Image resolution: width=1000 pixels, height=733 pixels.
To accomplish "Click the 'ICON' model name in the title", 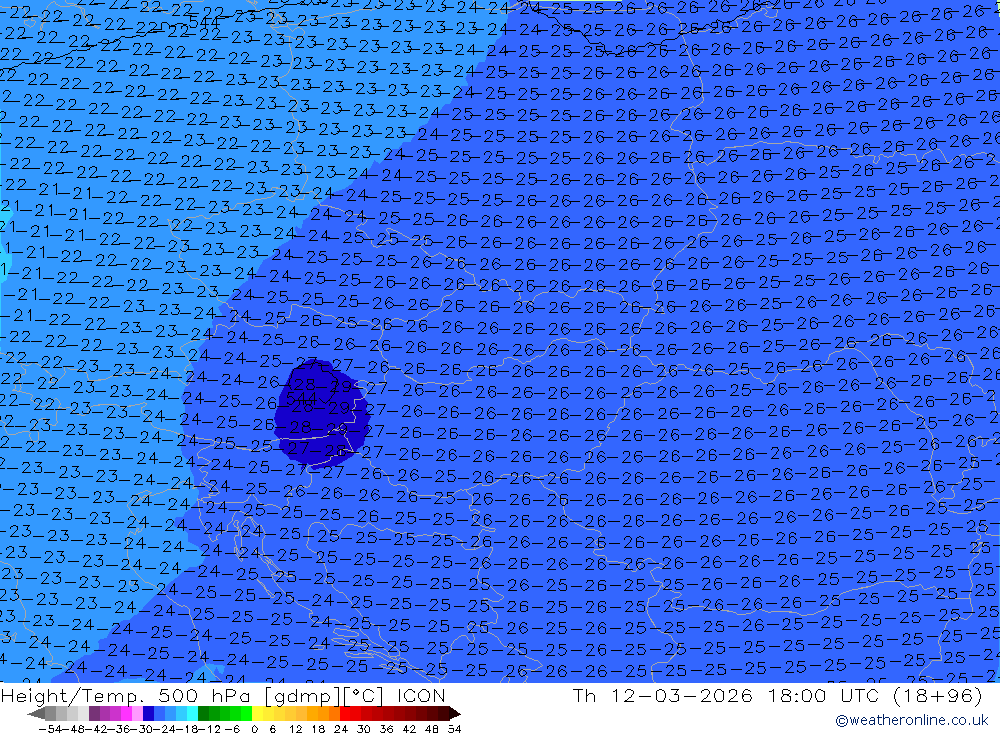I will 421,695.
